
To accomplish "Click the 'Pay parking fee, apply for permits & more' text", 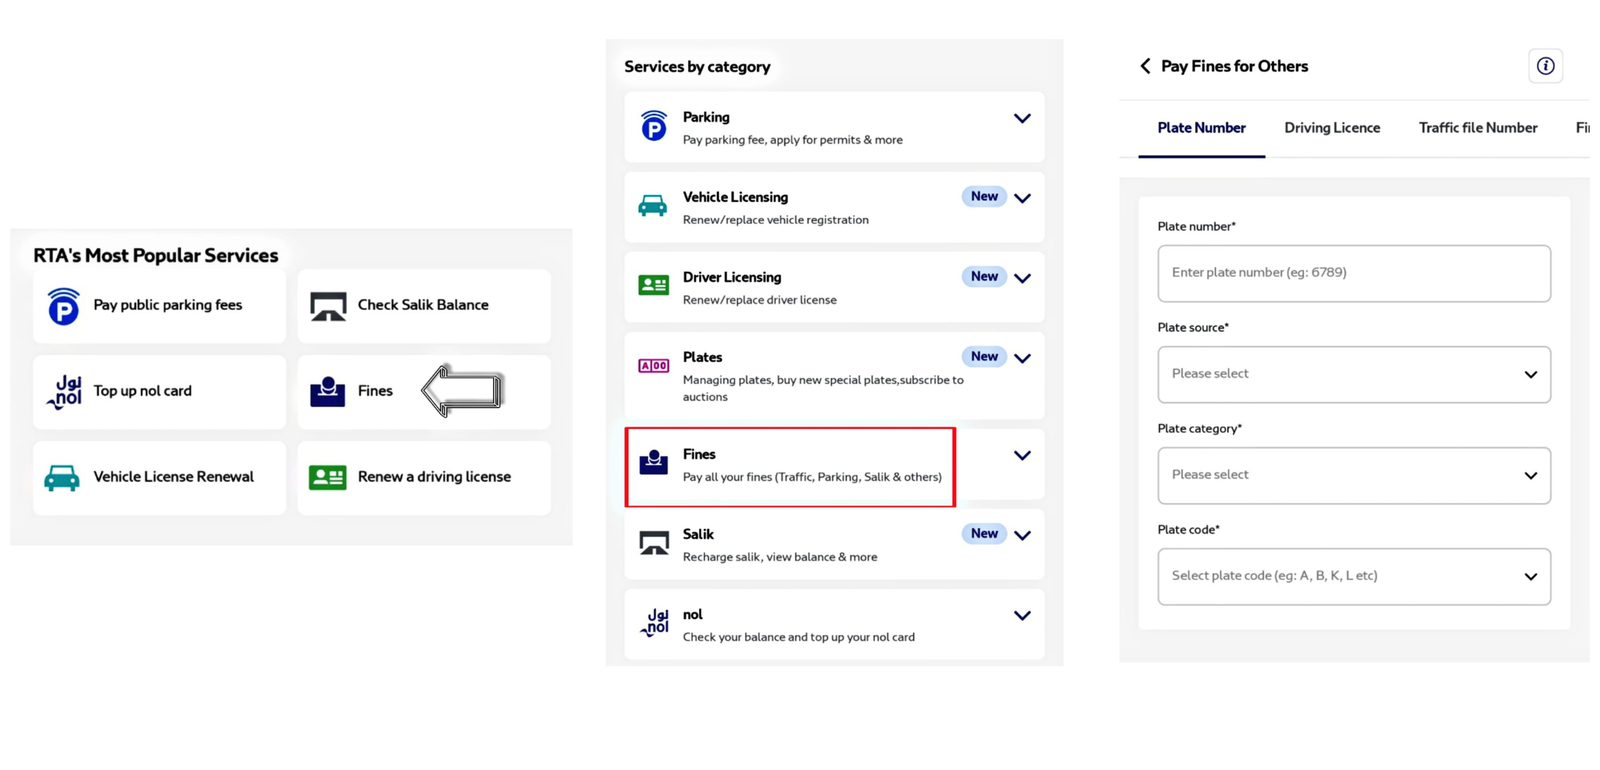I will point(792,140).
